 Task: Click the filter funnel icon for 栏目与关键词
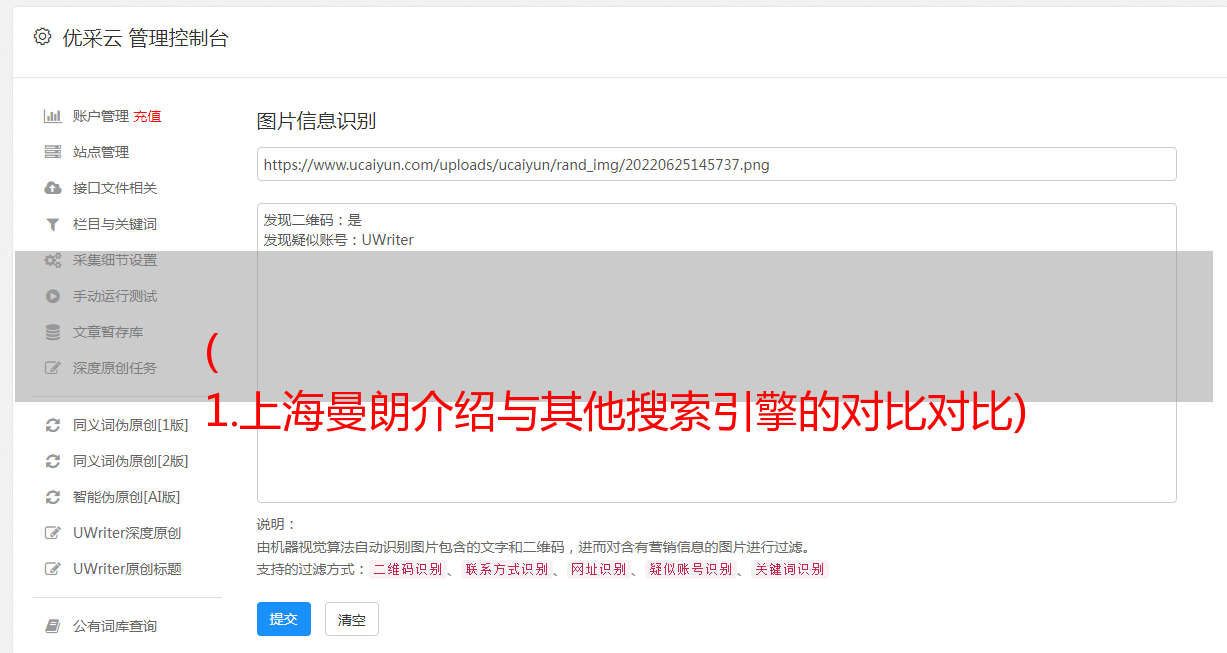[53, 224]
